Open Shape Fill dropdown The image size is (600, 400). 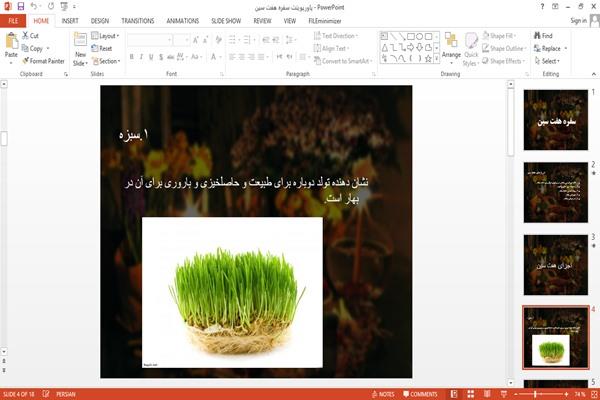[x=499, y=36]
